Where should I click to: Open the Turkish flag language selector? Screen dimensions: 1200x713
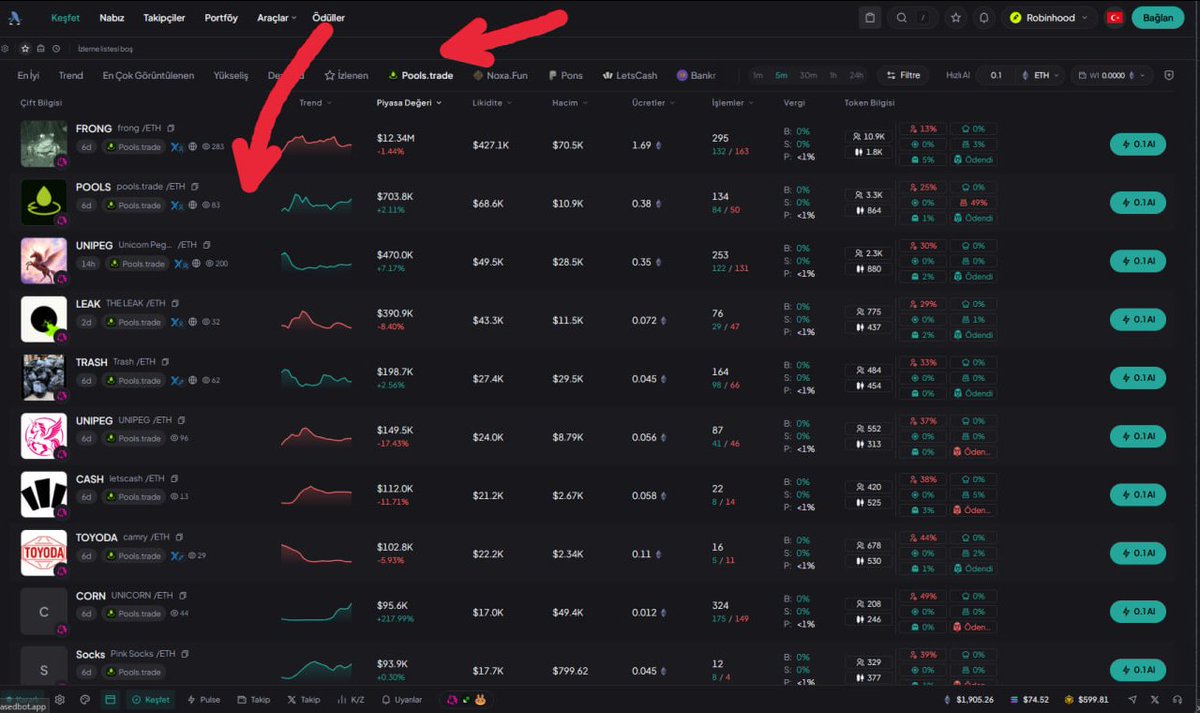1114,18
